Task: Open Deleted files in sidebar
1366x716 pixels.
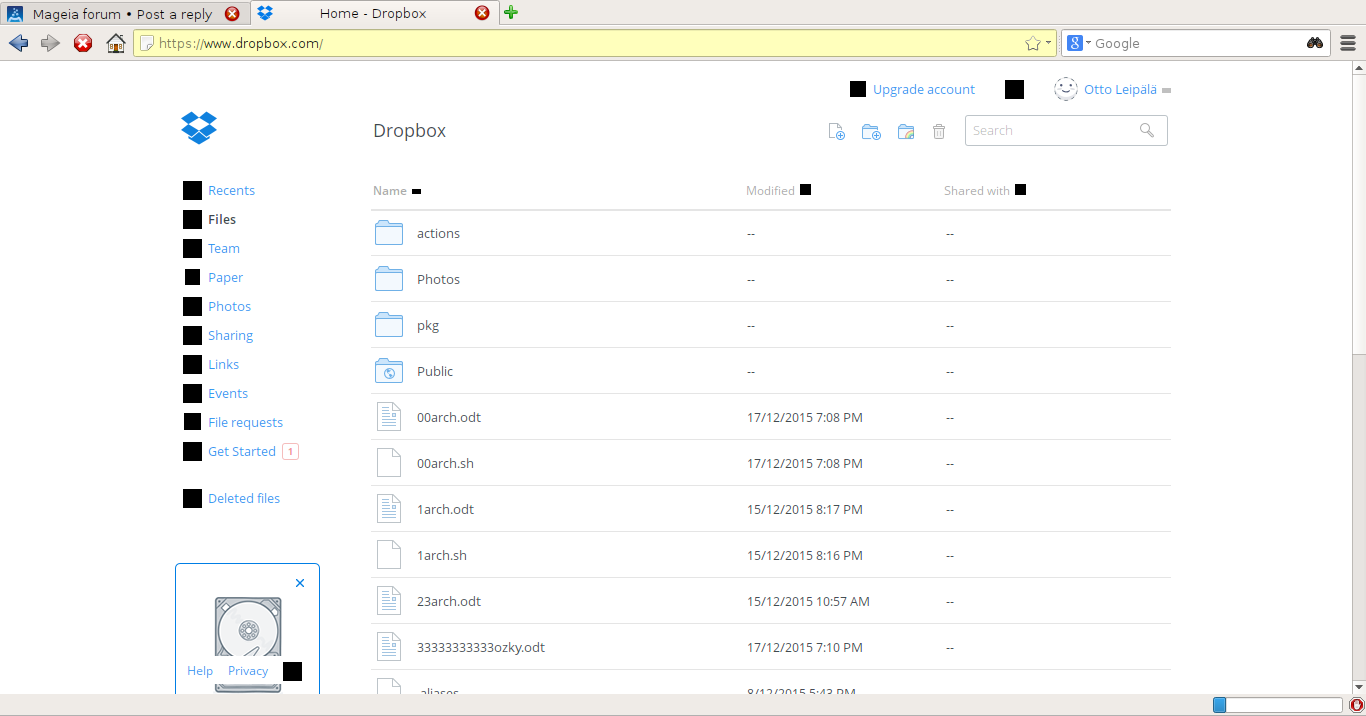Action: click(244, 498)
